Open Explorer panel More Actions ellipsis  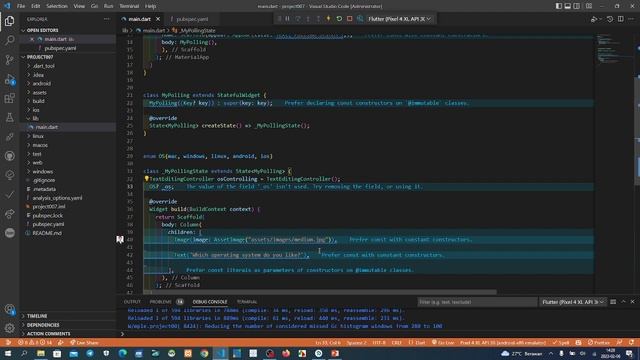point(107,19)
